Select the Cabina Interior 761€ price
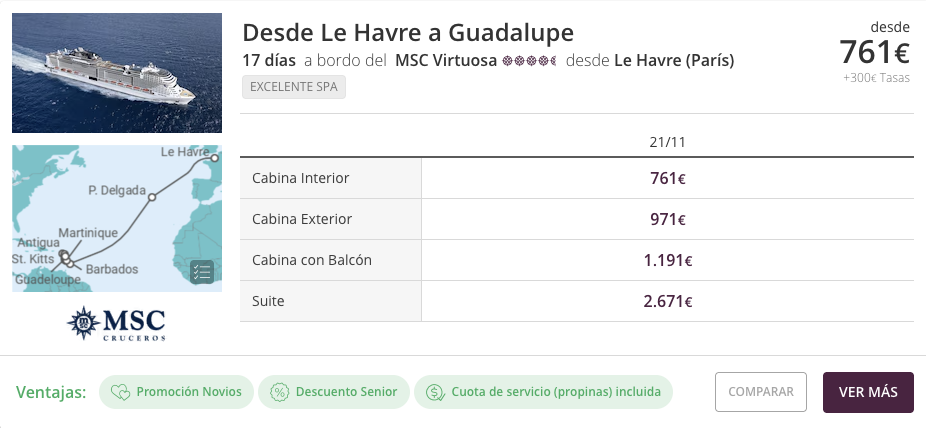The image size is (926, 428). [x=667, y=178]
